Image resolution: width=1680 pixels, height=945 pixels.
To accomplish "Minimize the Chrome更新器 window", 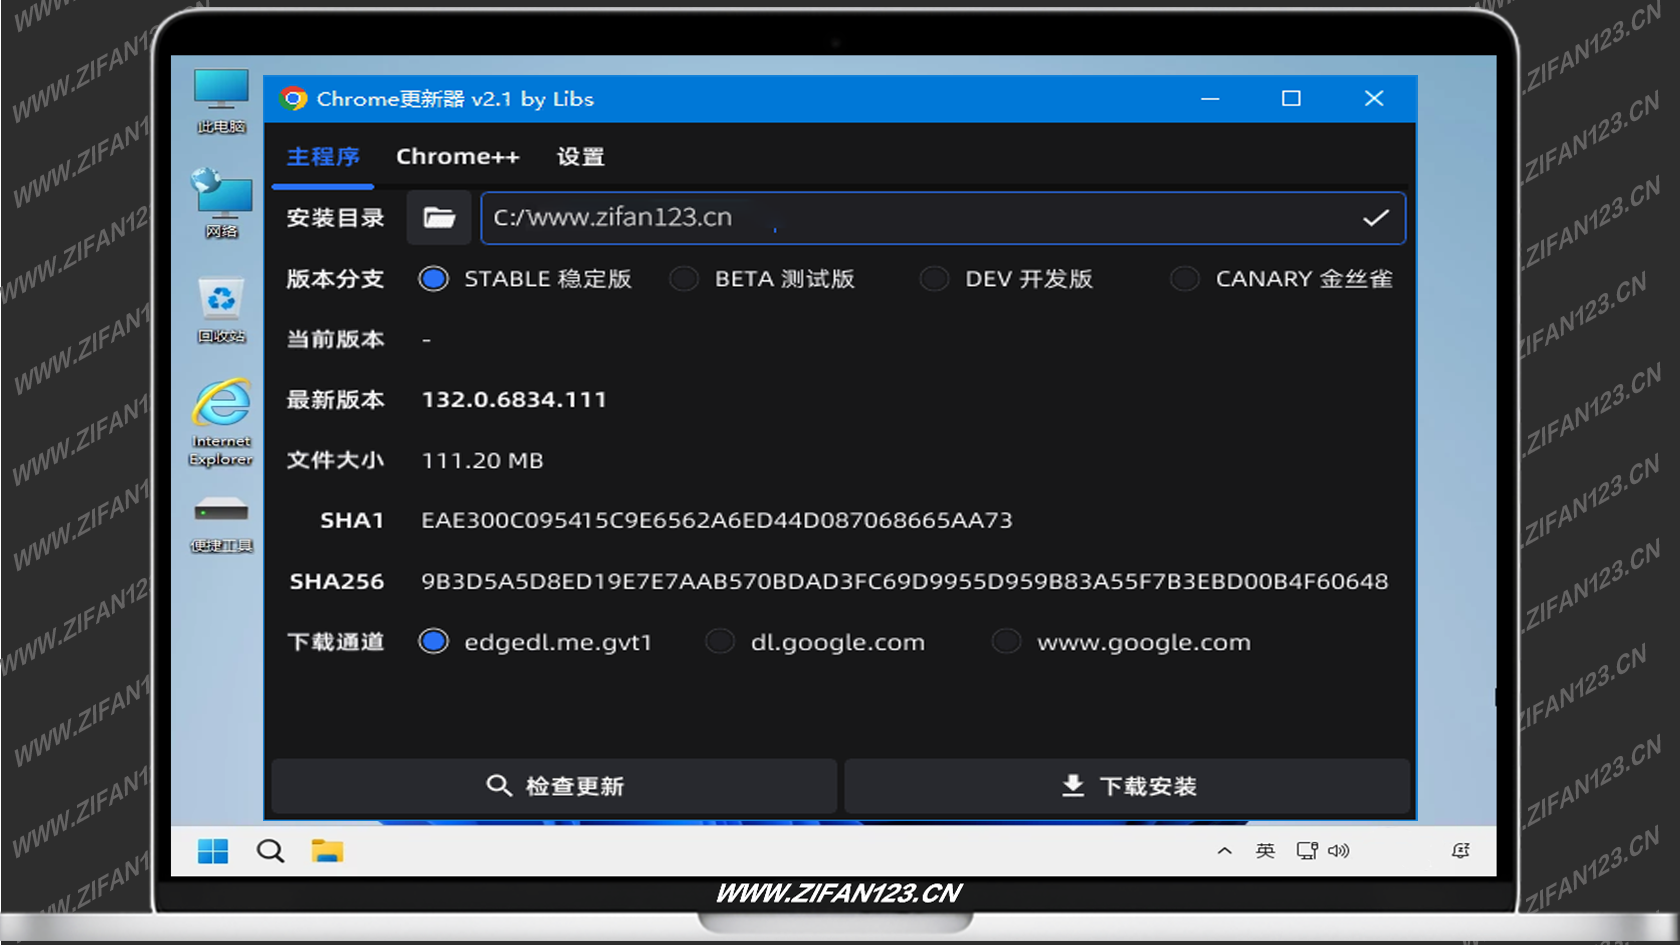I will click(1210, 99).
